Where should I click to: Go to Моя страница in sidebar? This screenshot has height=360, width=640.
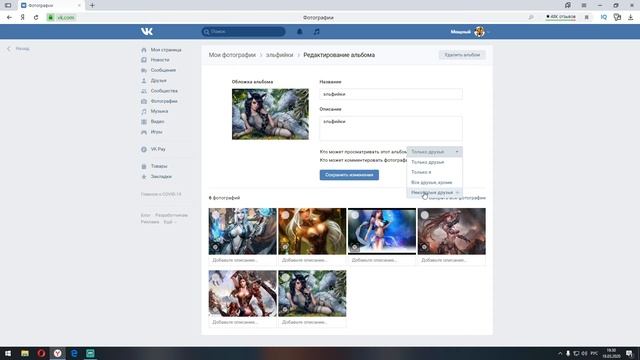166,50
